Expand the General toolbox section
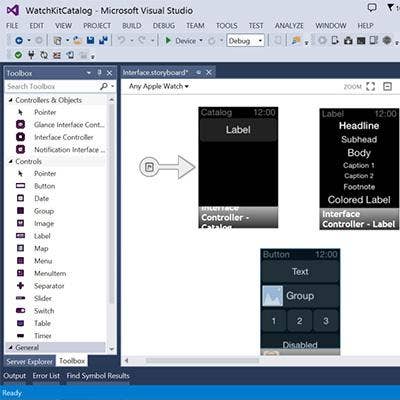Viewport: 400px width, 400px height. tap(10, 347)
